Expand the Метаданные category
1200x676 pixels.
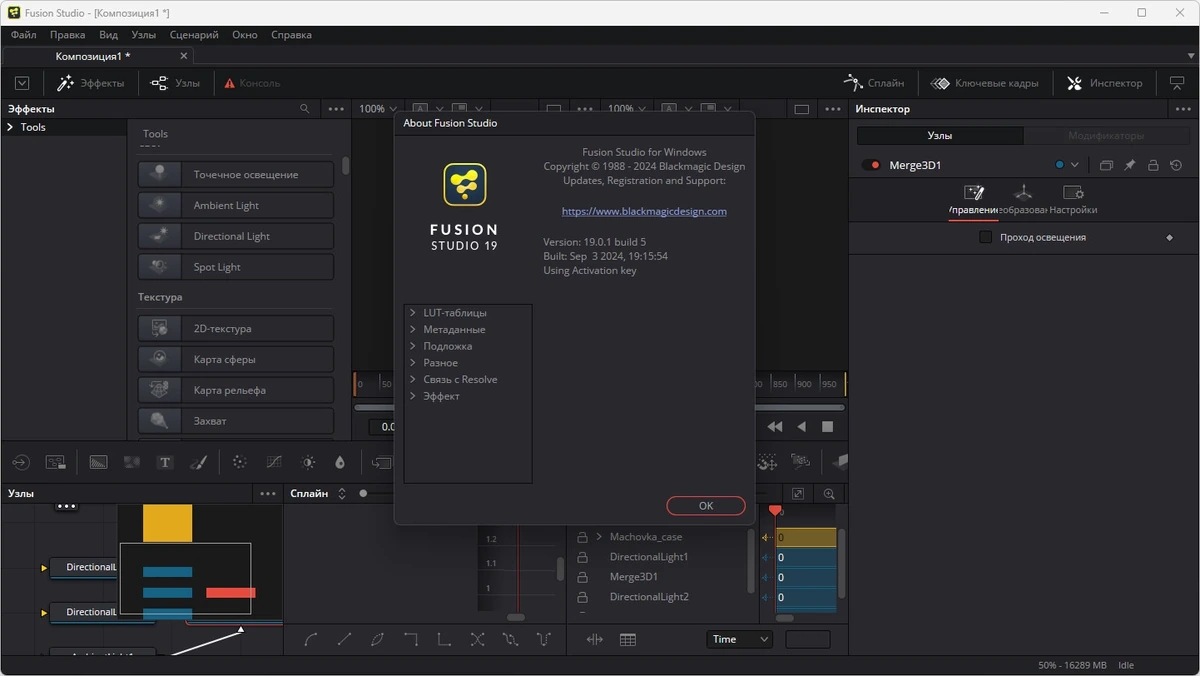point(412,329)
